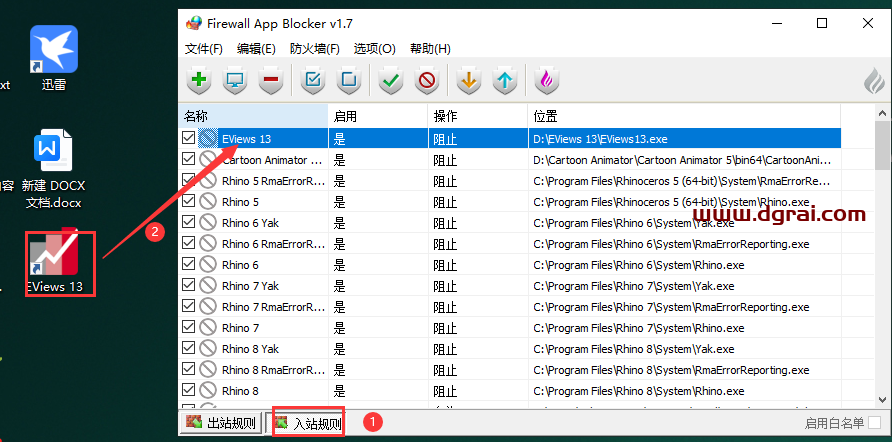This screenshot has height=442, width=892.
Task: Click the red circle Block icon in toolbar
Action: [x=426, y=81]
